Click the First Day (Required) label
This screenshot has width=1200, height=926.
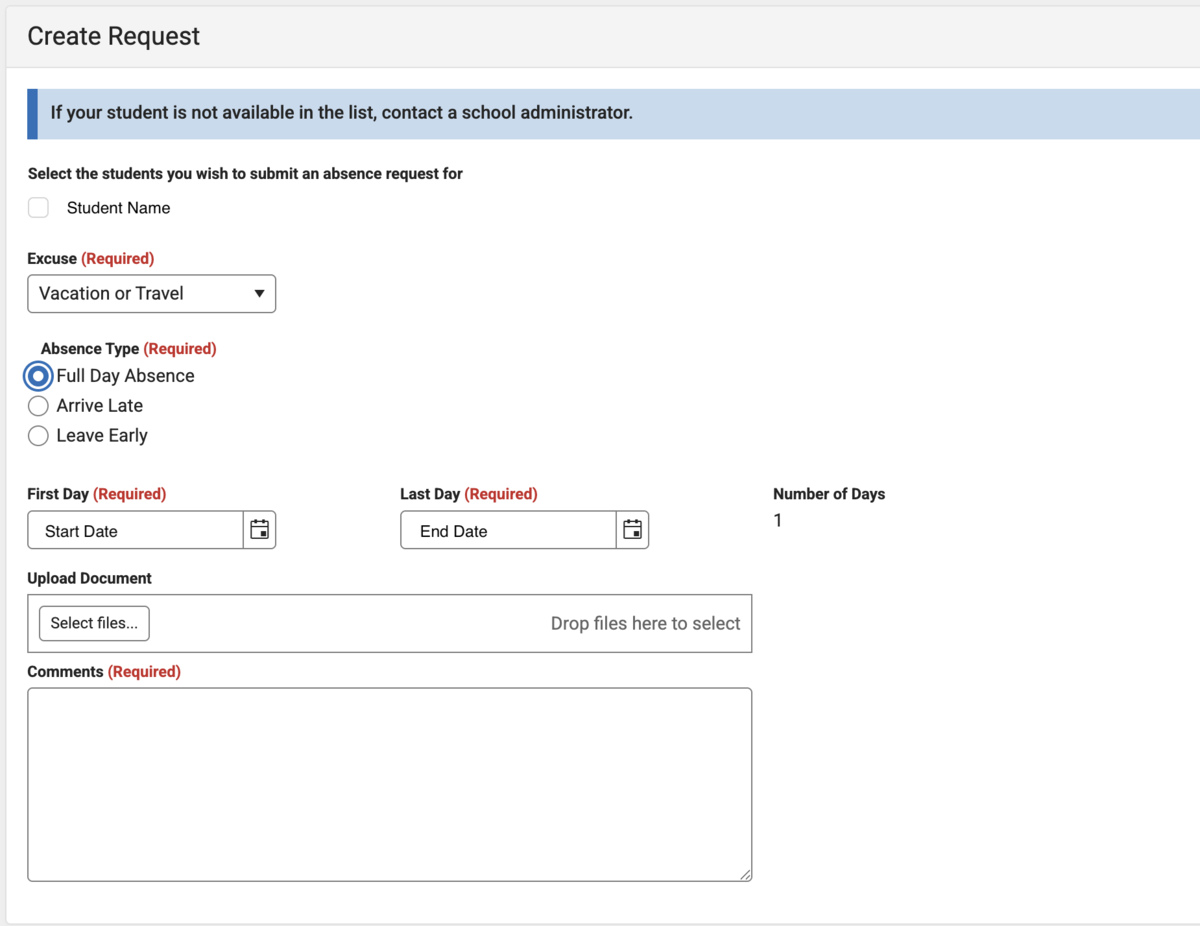coord(96,494)
